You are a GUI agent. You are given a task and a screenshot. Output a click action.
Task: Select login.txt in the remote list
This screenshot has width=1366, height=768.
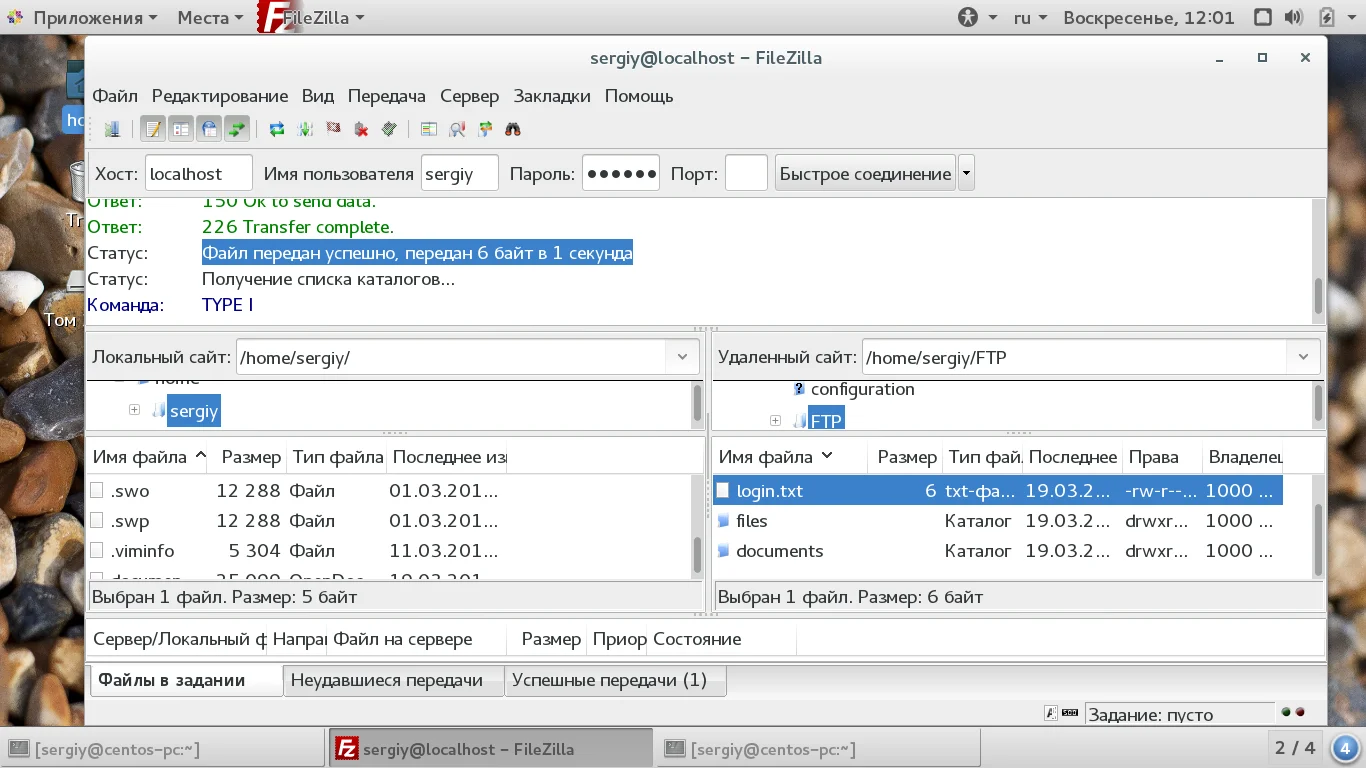(x=998, y=491)
